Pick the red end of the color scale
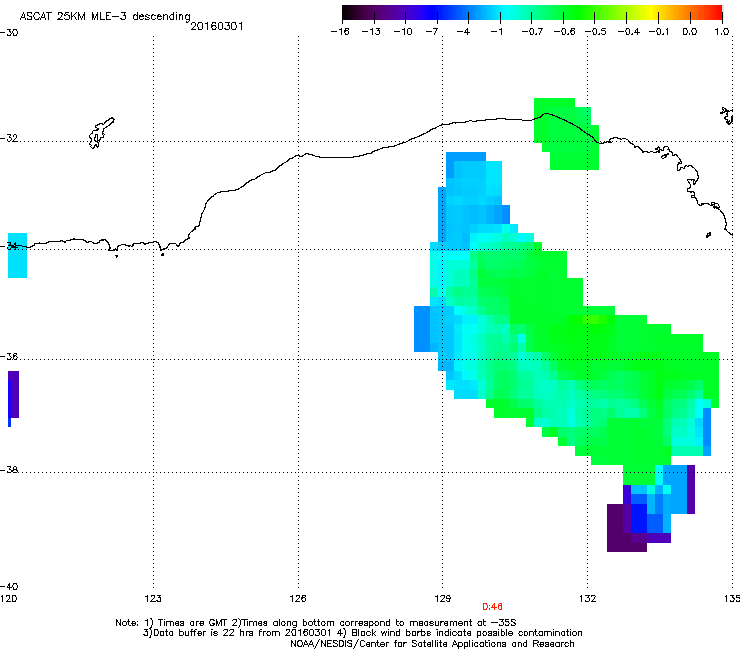This screenshot has height=650, width=740. pos(713,13)
